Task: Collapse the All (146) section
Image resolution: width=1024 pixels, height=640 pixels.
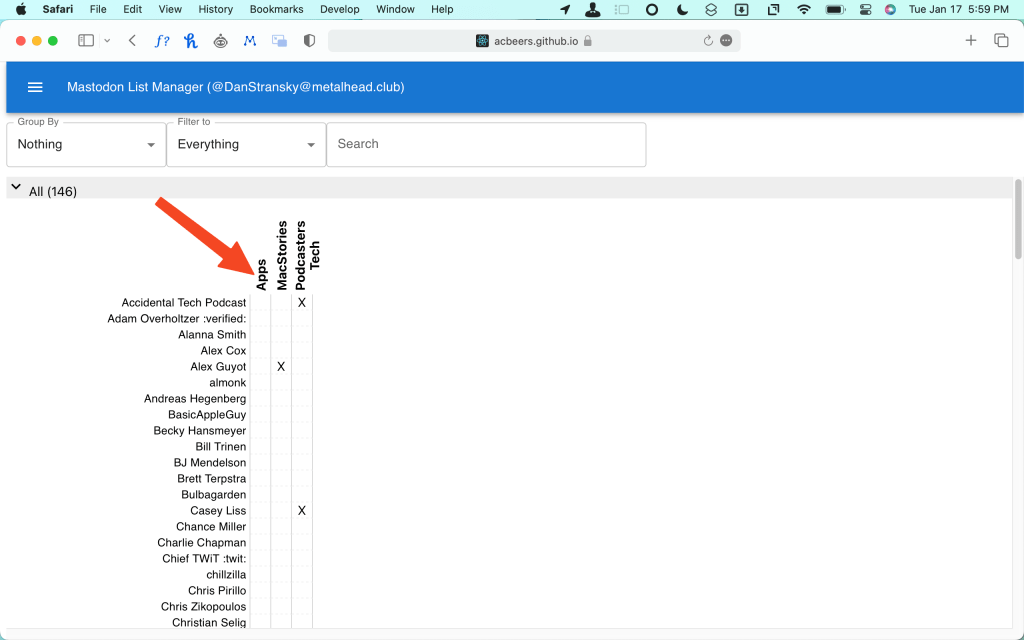Action: pyautogui.click(x=16, y=186)
